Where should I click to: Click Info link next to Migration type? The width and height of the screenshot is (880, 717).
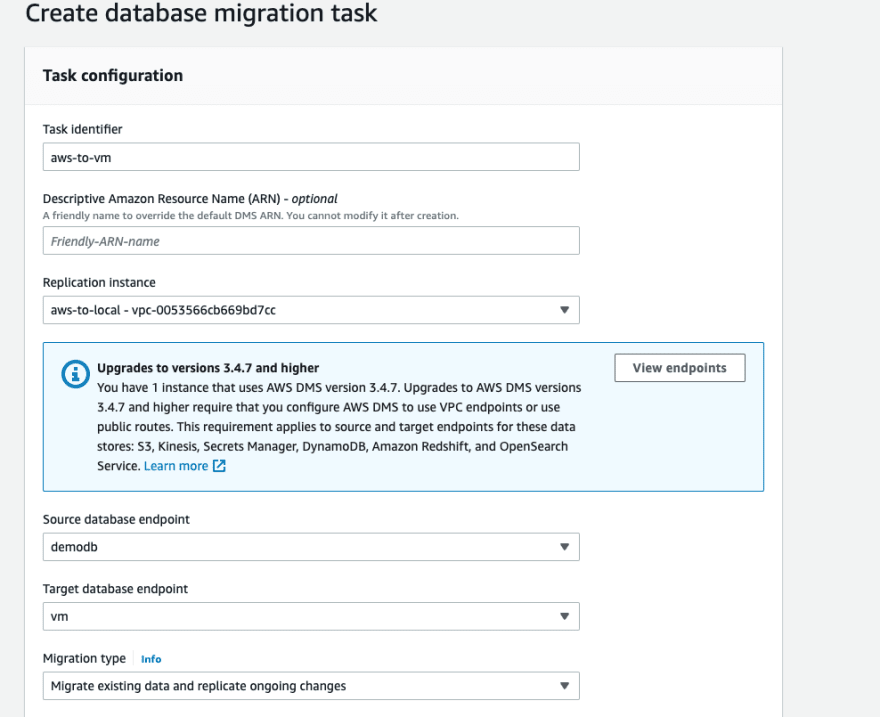point(151,659)
